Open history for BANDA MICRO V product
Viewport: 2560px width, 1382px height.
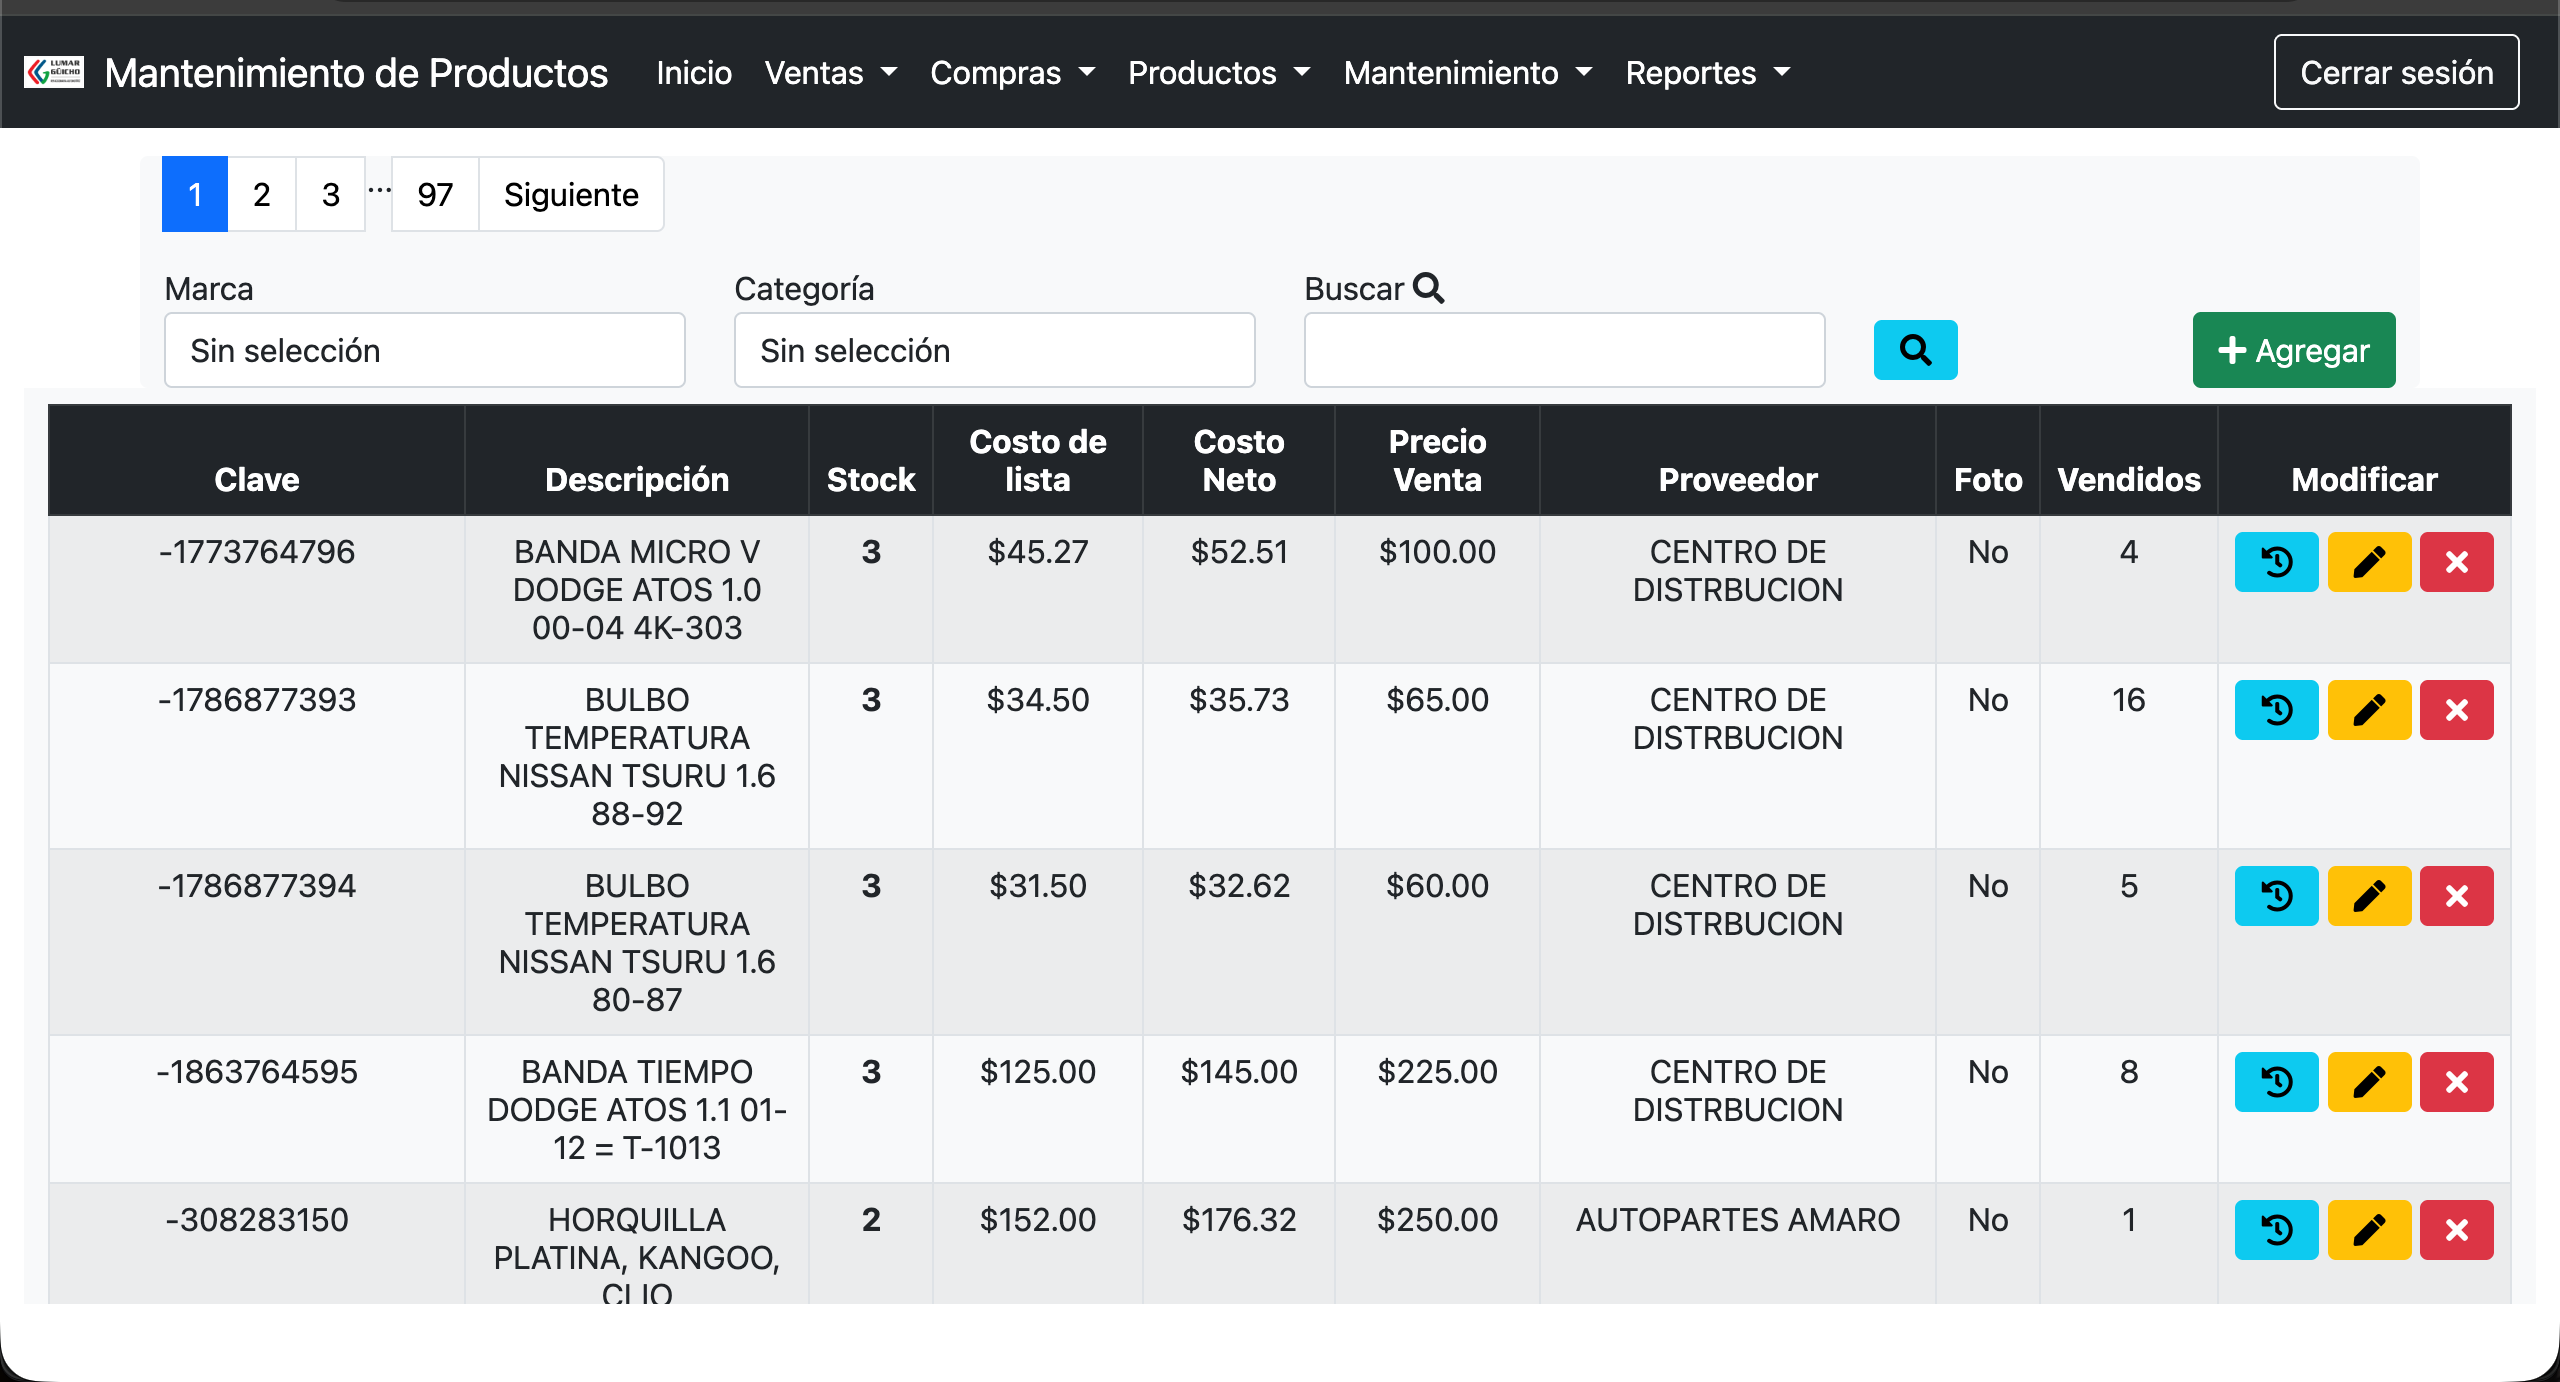click(x=2276, y=562)
